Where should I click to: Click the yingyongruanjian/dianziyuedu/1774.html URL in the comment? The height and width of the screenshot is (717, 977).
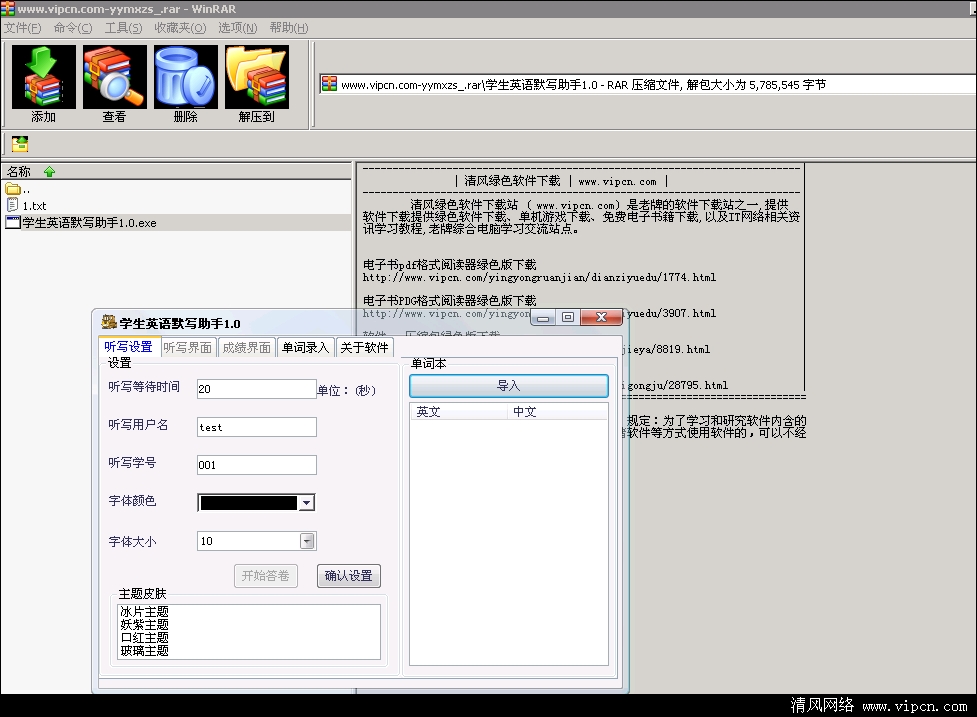point(539,277)
